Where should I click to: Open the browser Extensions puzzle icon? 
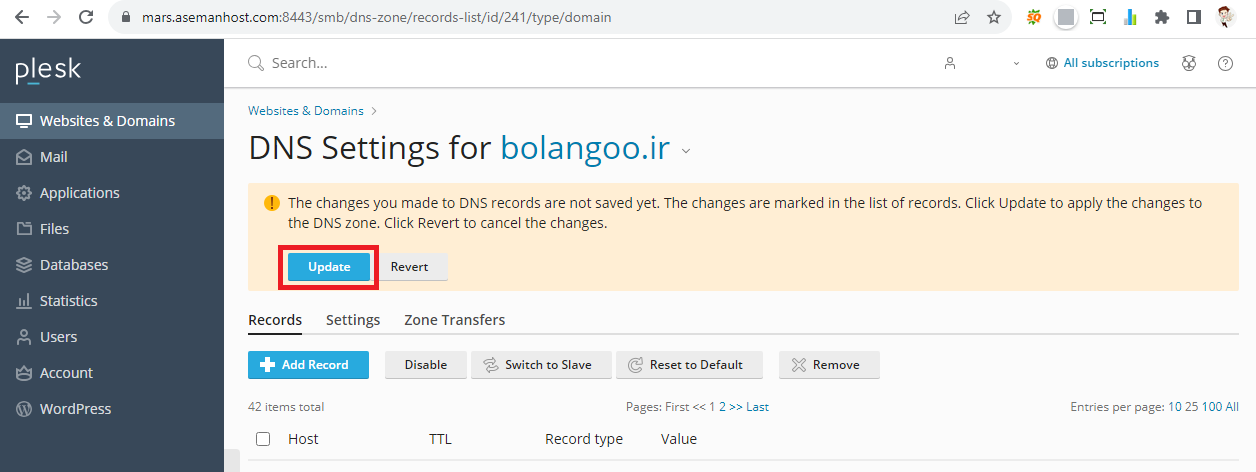[1161, 17]
